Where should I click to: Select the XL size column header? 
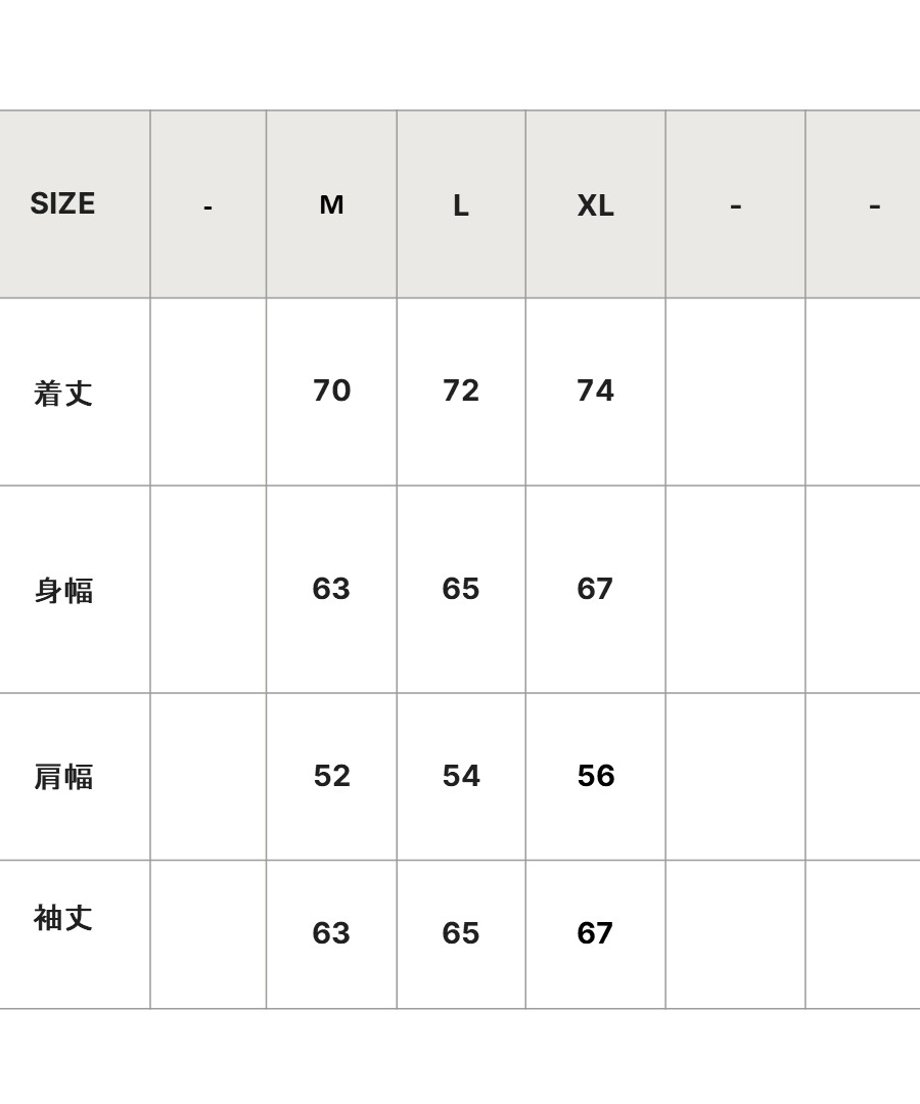[x=596, y=204]
